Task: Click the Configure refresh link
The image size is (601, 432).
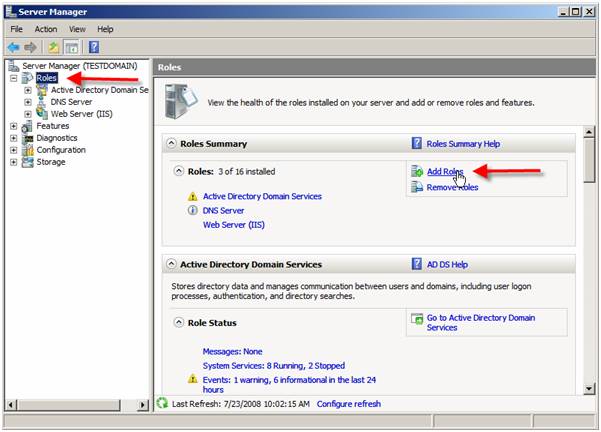Action: click(349, 404)
